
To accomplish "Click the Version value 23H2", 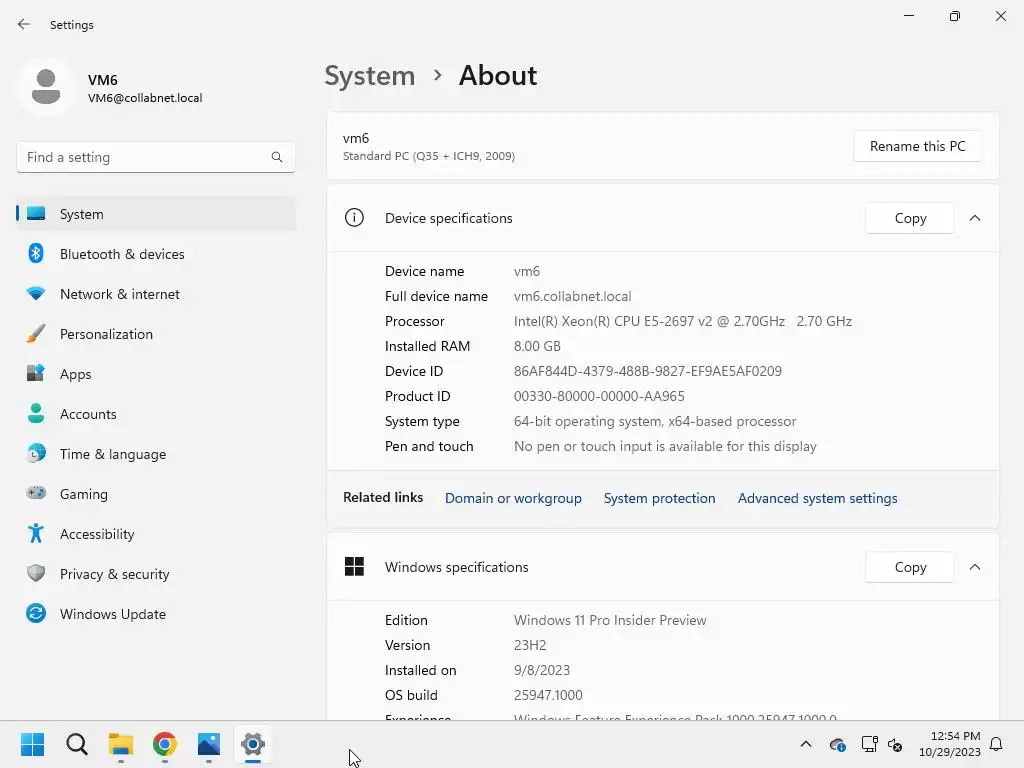I will [530, 645].
